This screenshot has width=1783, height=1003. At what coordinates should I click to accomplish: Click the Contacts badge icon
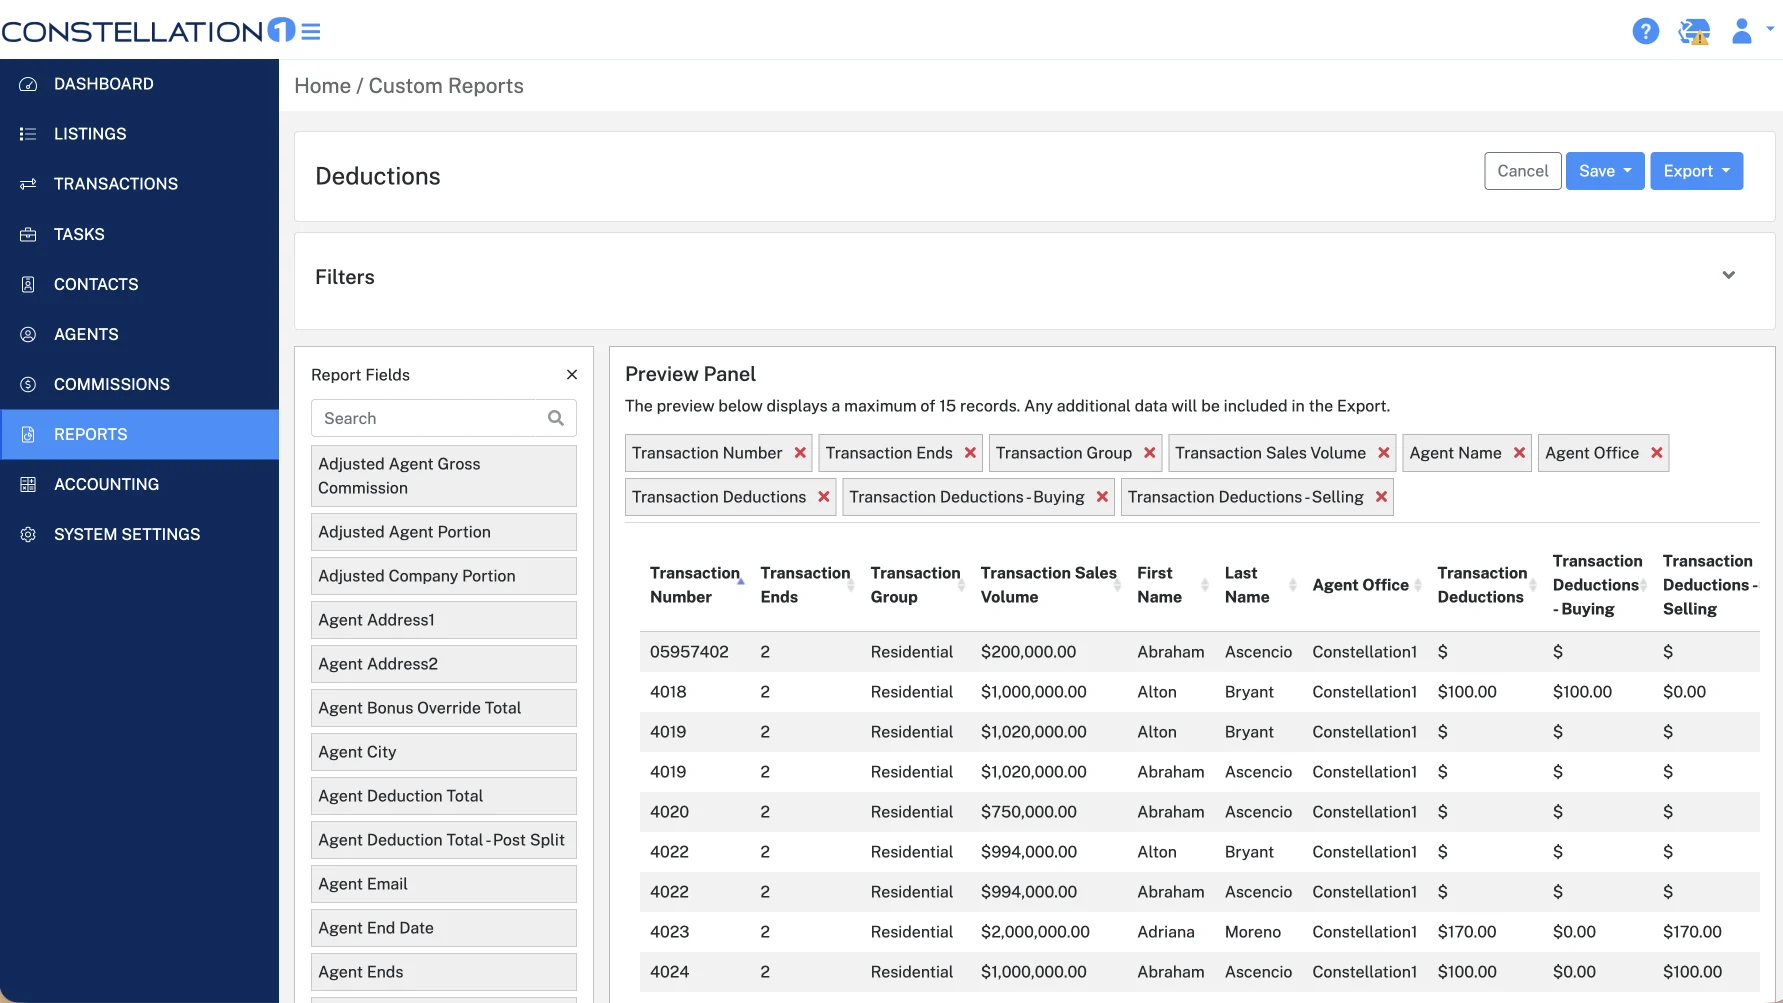click(28, 284)
